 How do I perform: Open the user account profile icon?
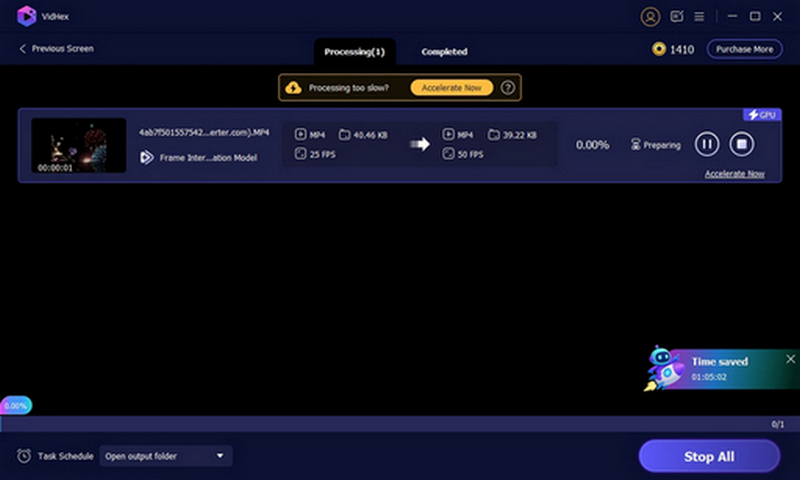650,17
